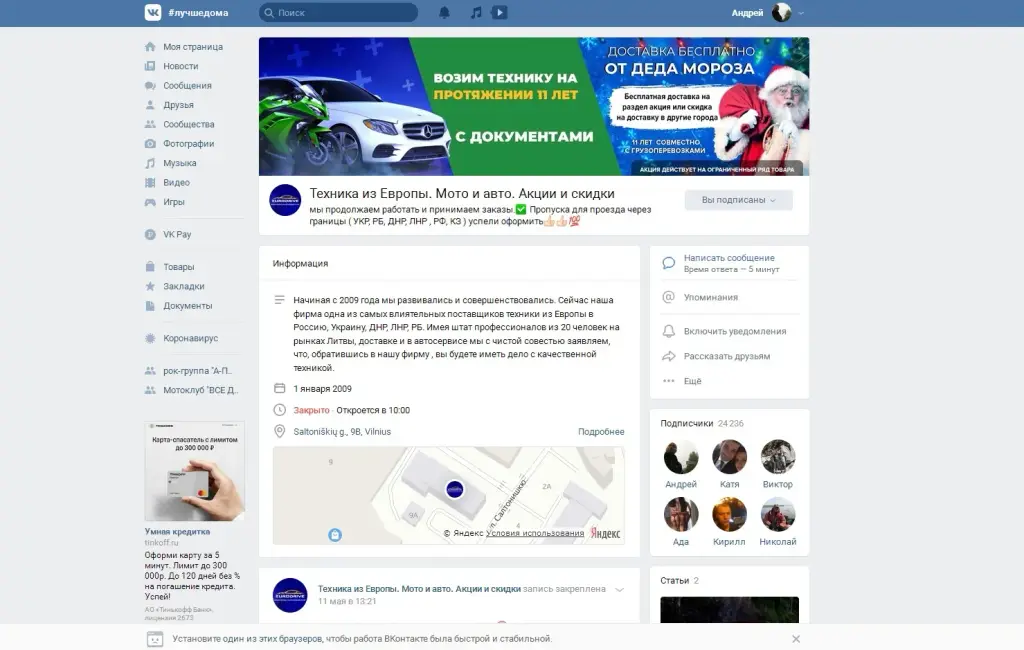Click the VK logo in header
Screen dimensions: 1024x650
(153, 12)
